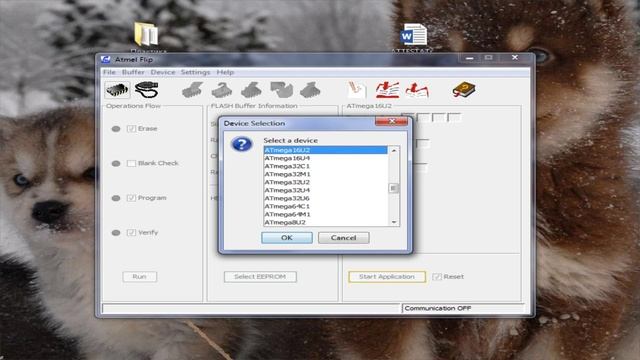This screenshot has height=360, width=640.
Task: Toggle the Reset checkbox
Action: (437, 277)
